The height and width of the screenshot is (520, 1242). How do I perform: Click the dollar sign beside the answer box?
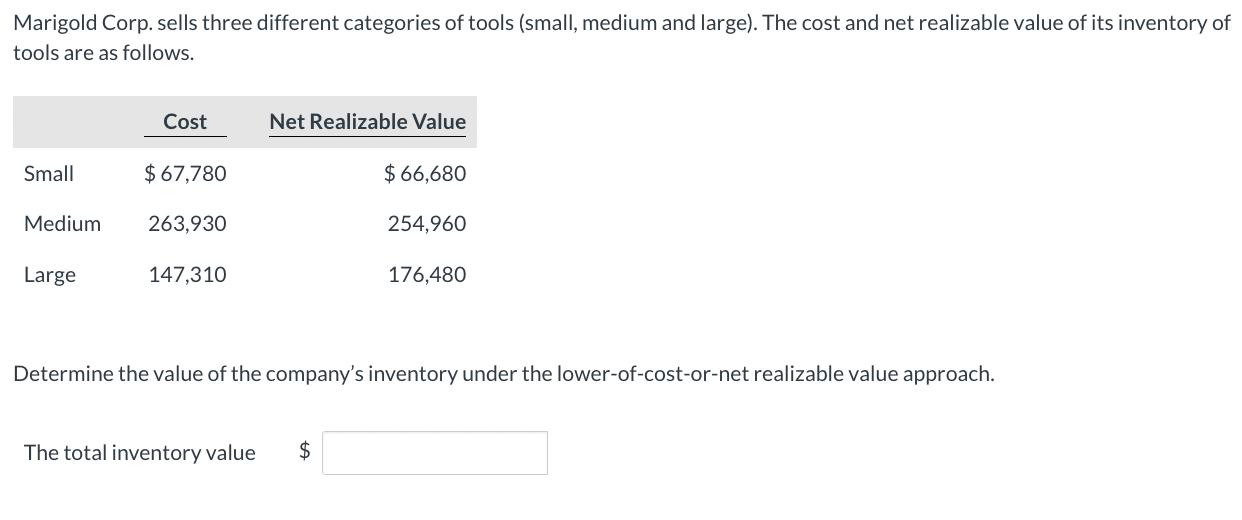[306, 452]
